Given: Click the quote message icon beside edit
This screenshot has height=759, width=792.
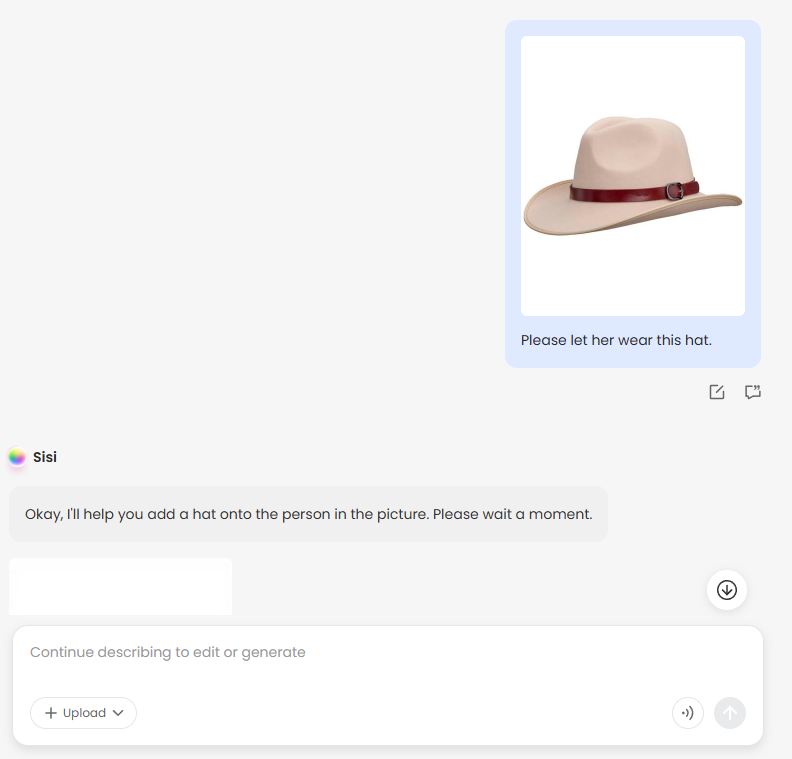Looking at the screenshot, I should click(753, 392).
